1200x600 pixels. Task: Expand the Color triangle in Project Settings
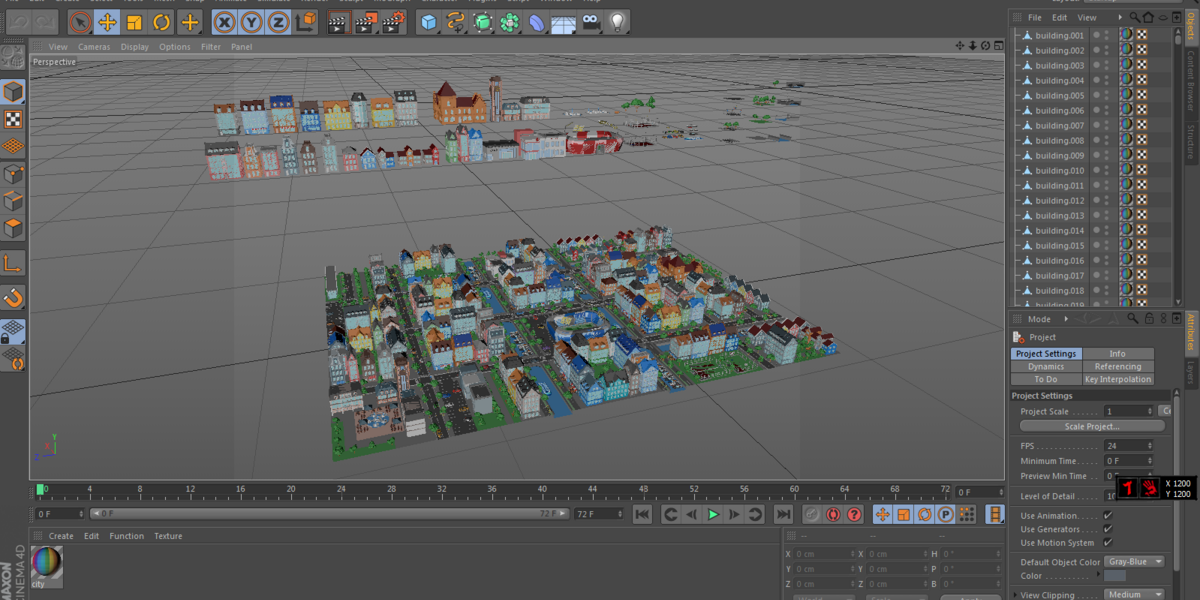pyautogui.click(x=1099, y=576)
